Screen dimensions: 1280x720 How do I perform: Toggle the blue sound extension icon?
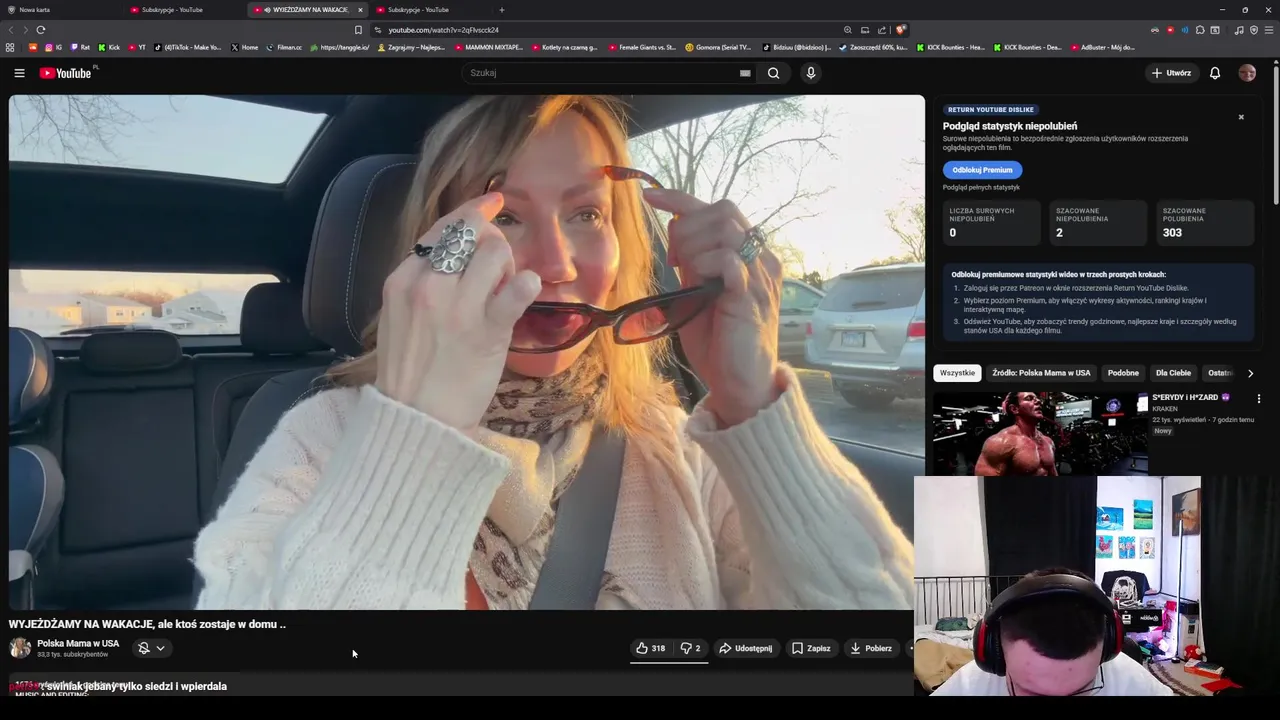1185,30
